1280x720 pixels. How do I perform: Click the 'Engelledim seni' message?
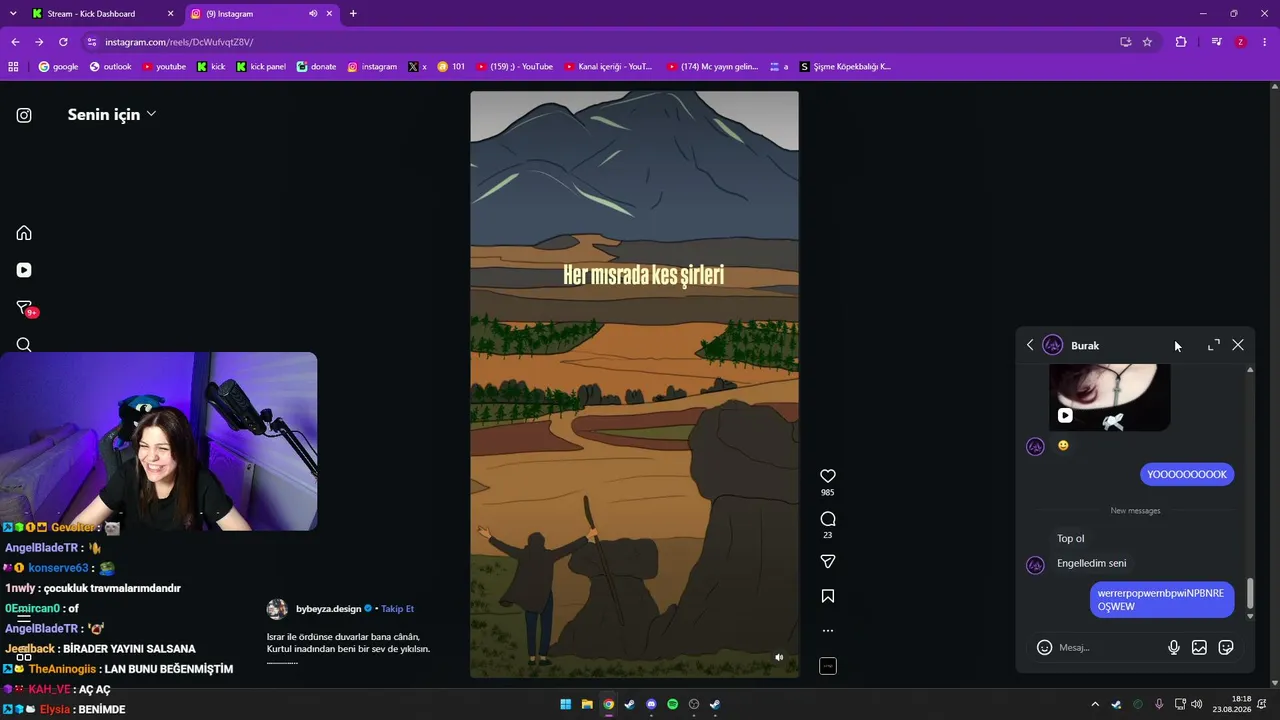(x=1092, y=563)
